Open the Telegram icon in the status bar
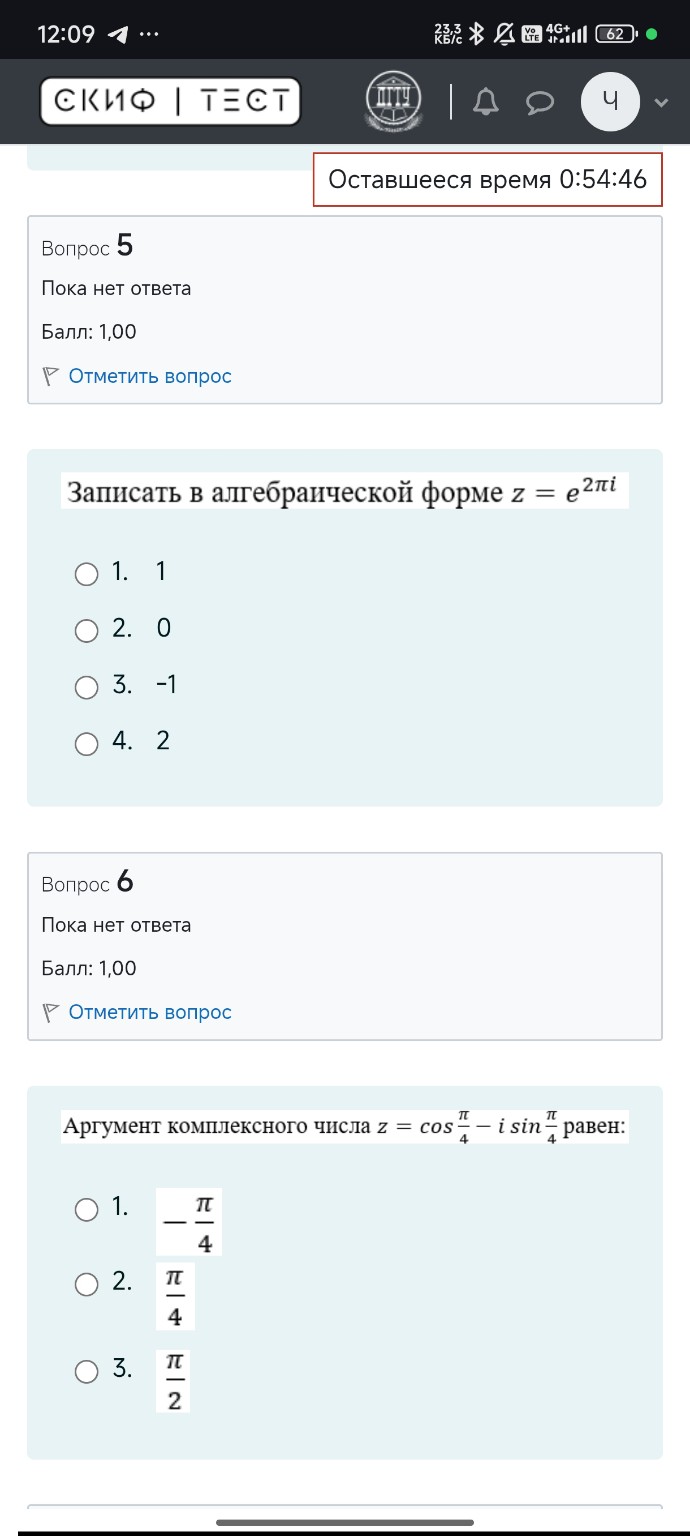The height and width of the screenshot is (1536, 690). point(117,33)
